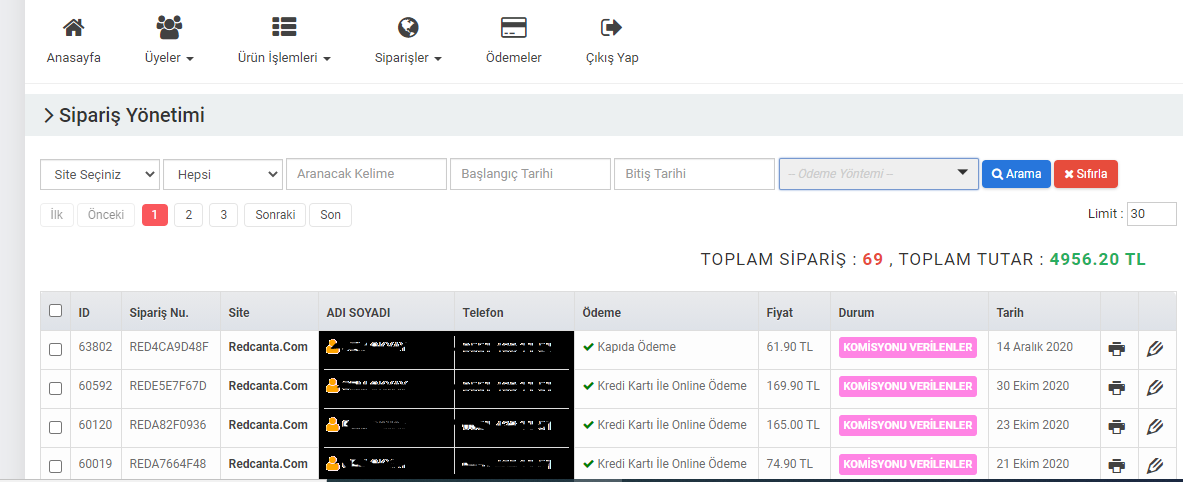Open the Siparişler globe icon
The image size is (1183, 482).
[x=408, y=28]
